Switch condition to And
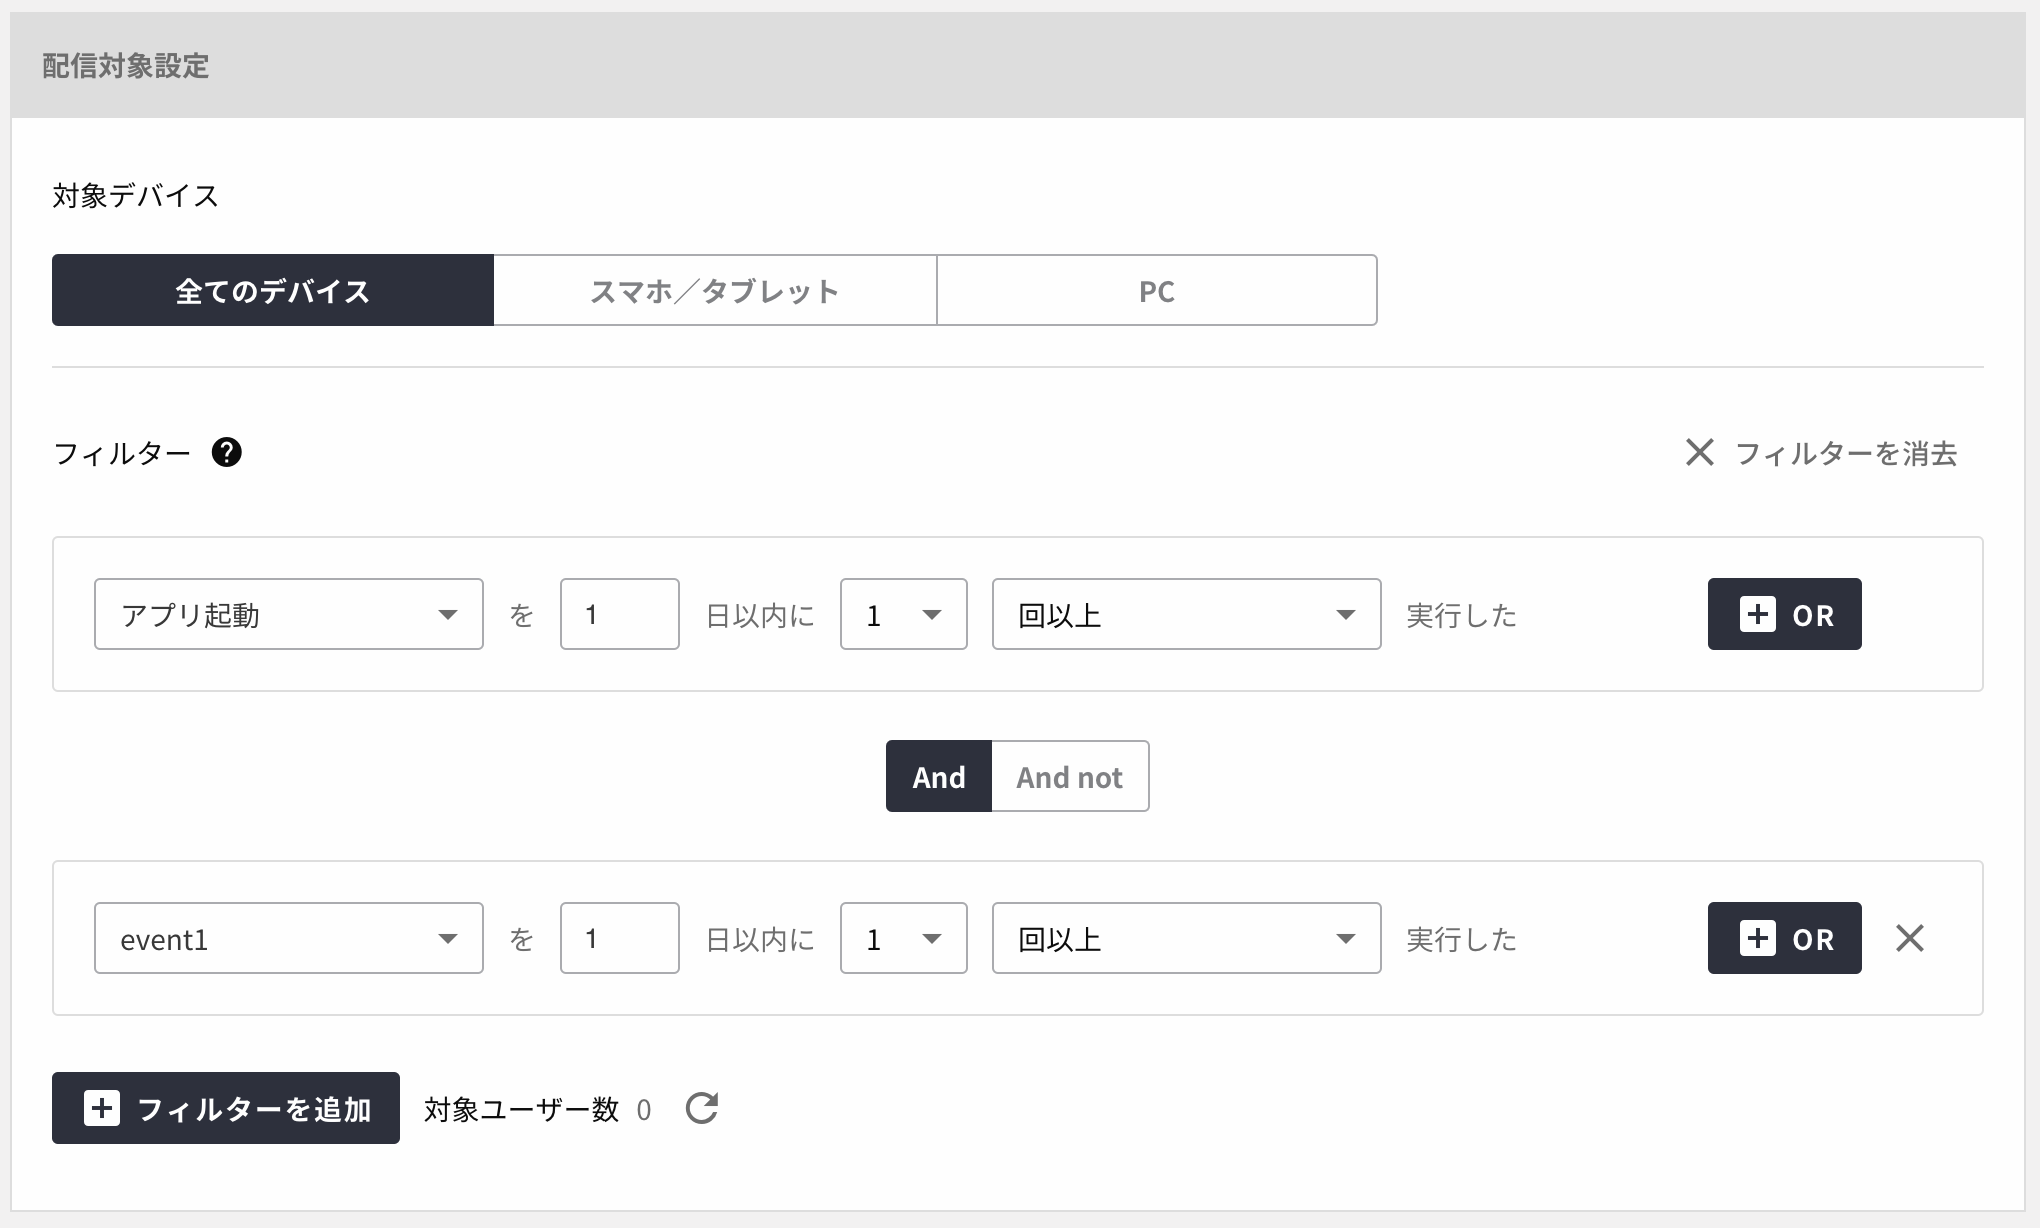Screen dimensions: 2040x1228 (939, 776)
